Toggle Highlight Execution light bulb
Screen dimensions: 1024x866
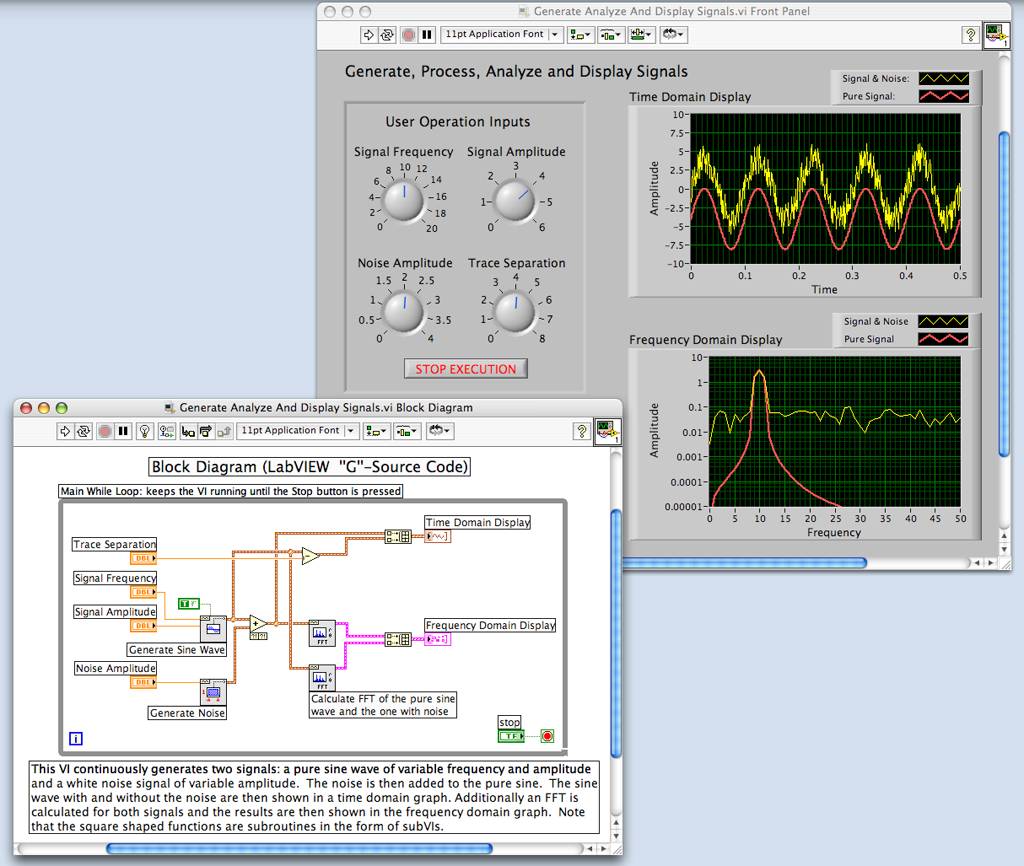pyautogui.click(x=143, y=431)
